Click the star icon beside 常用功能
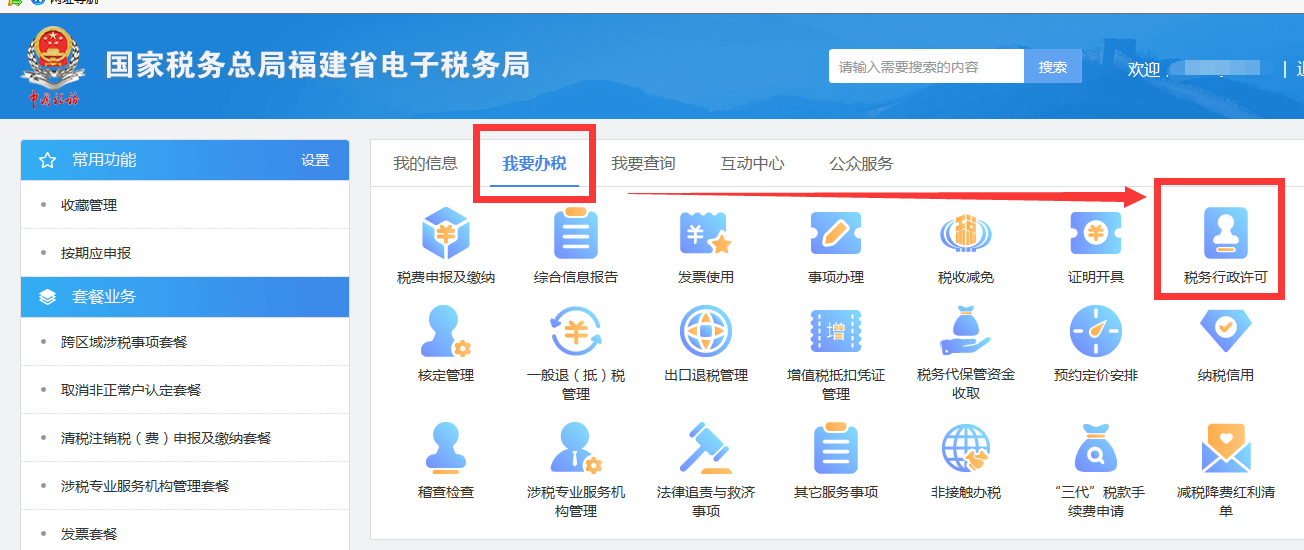Viewport: 1304px width, 550px height. pos(47,160)
